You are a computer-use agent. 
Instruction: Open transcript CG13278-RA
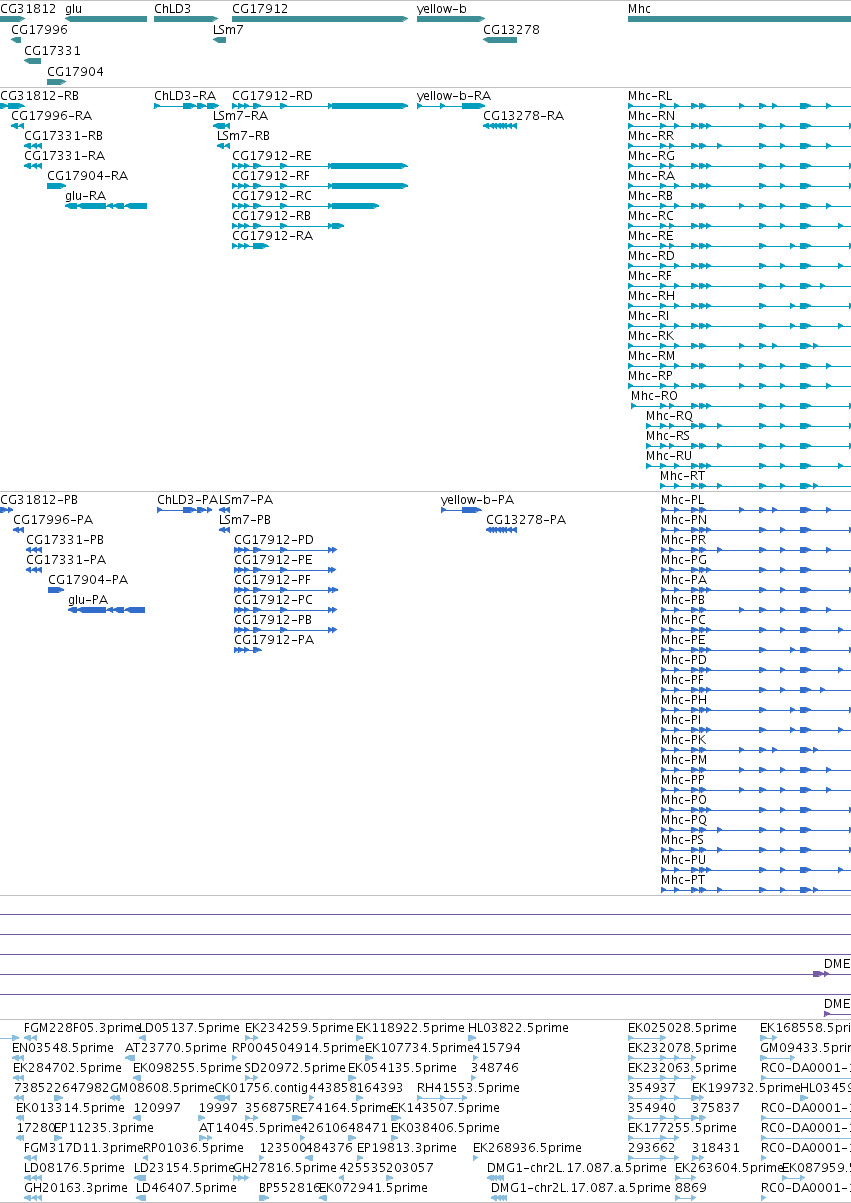[x=523, y=116]
